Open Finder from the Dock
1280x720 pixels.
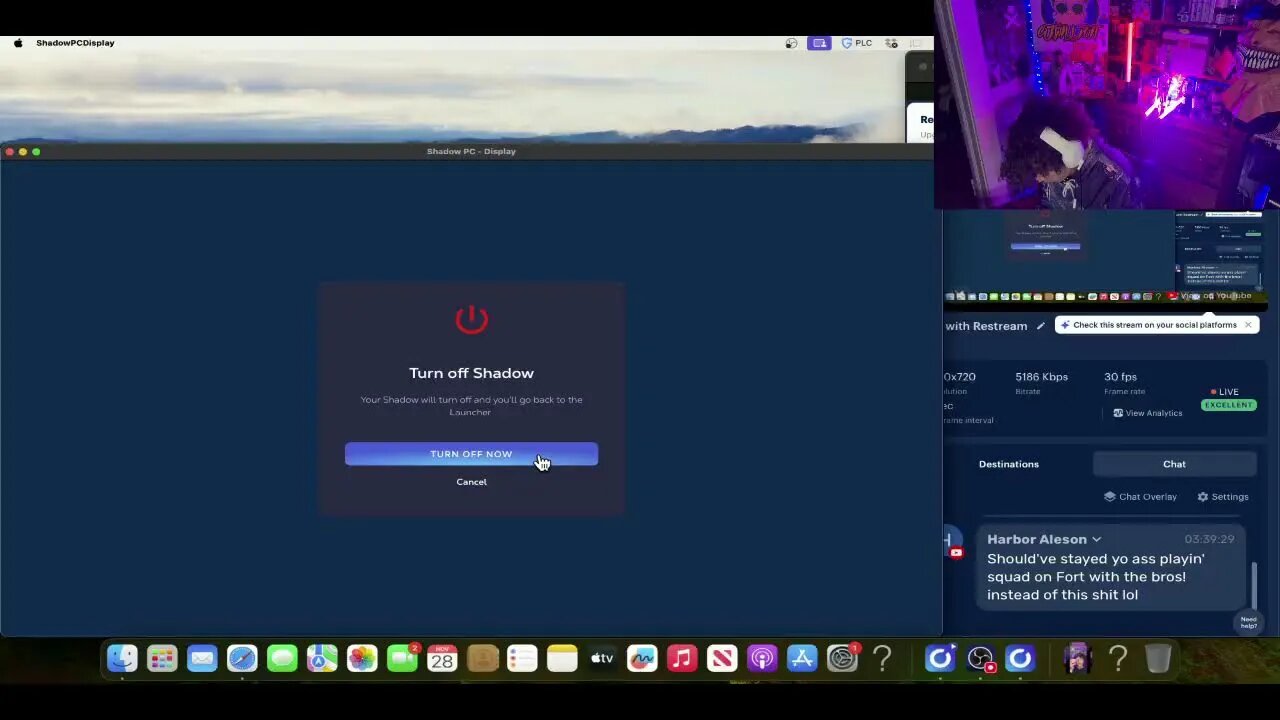(x=122, y=659)
